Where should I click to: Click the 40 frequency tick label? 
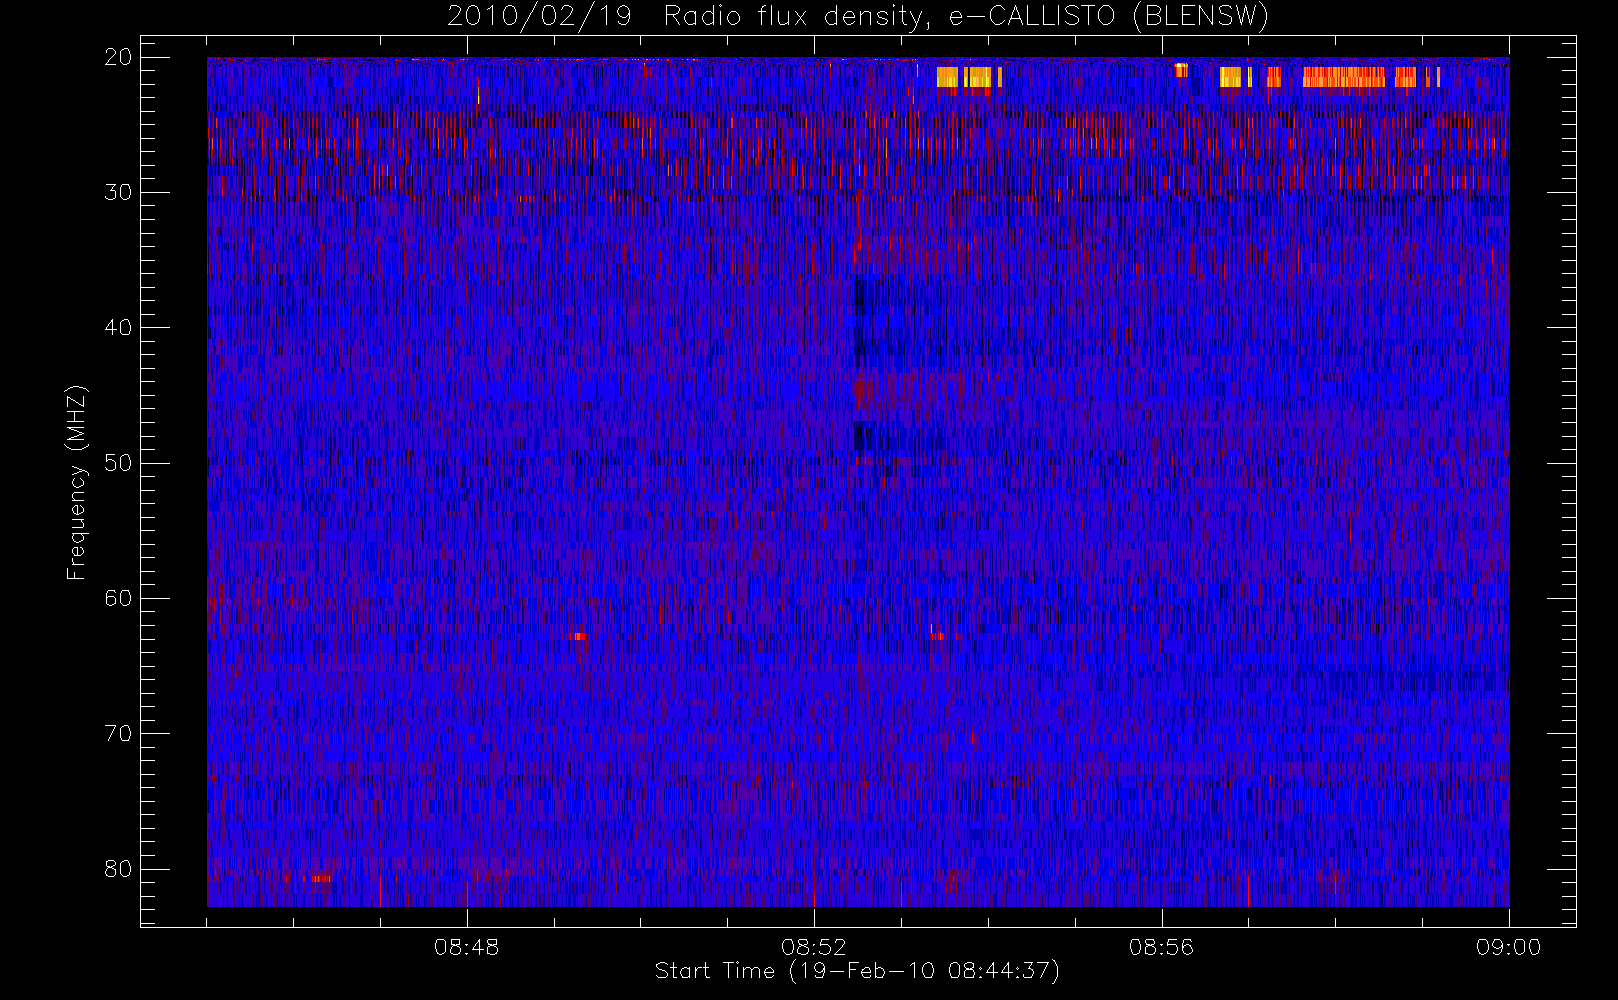pos(118,328)
